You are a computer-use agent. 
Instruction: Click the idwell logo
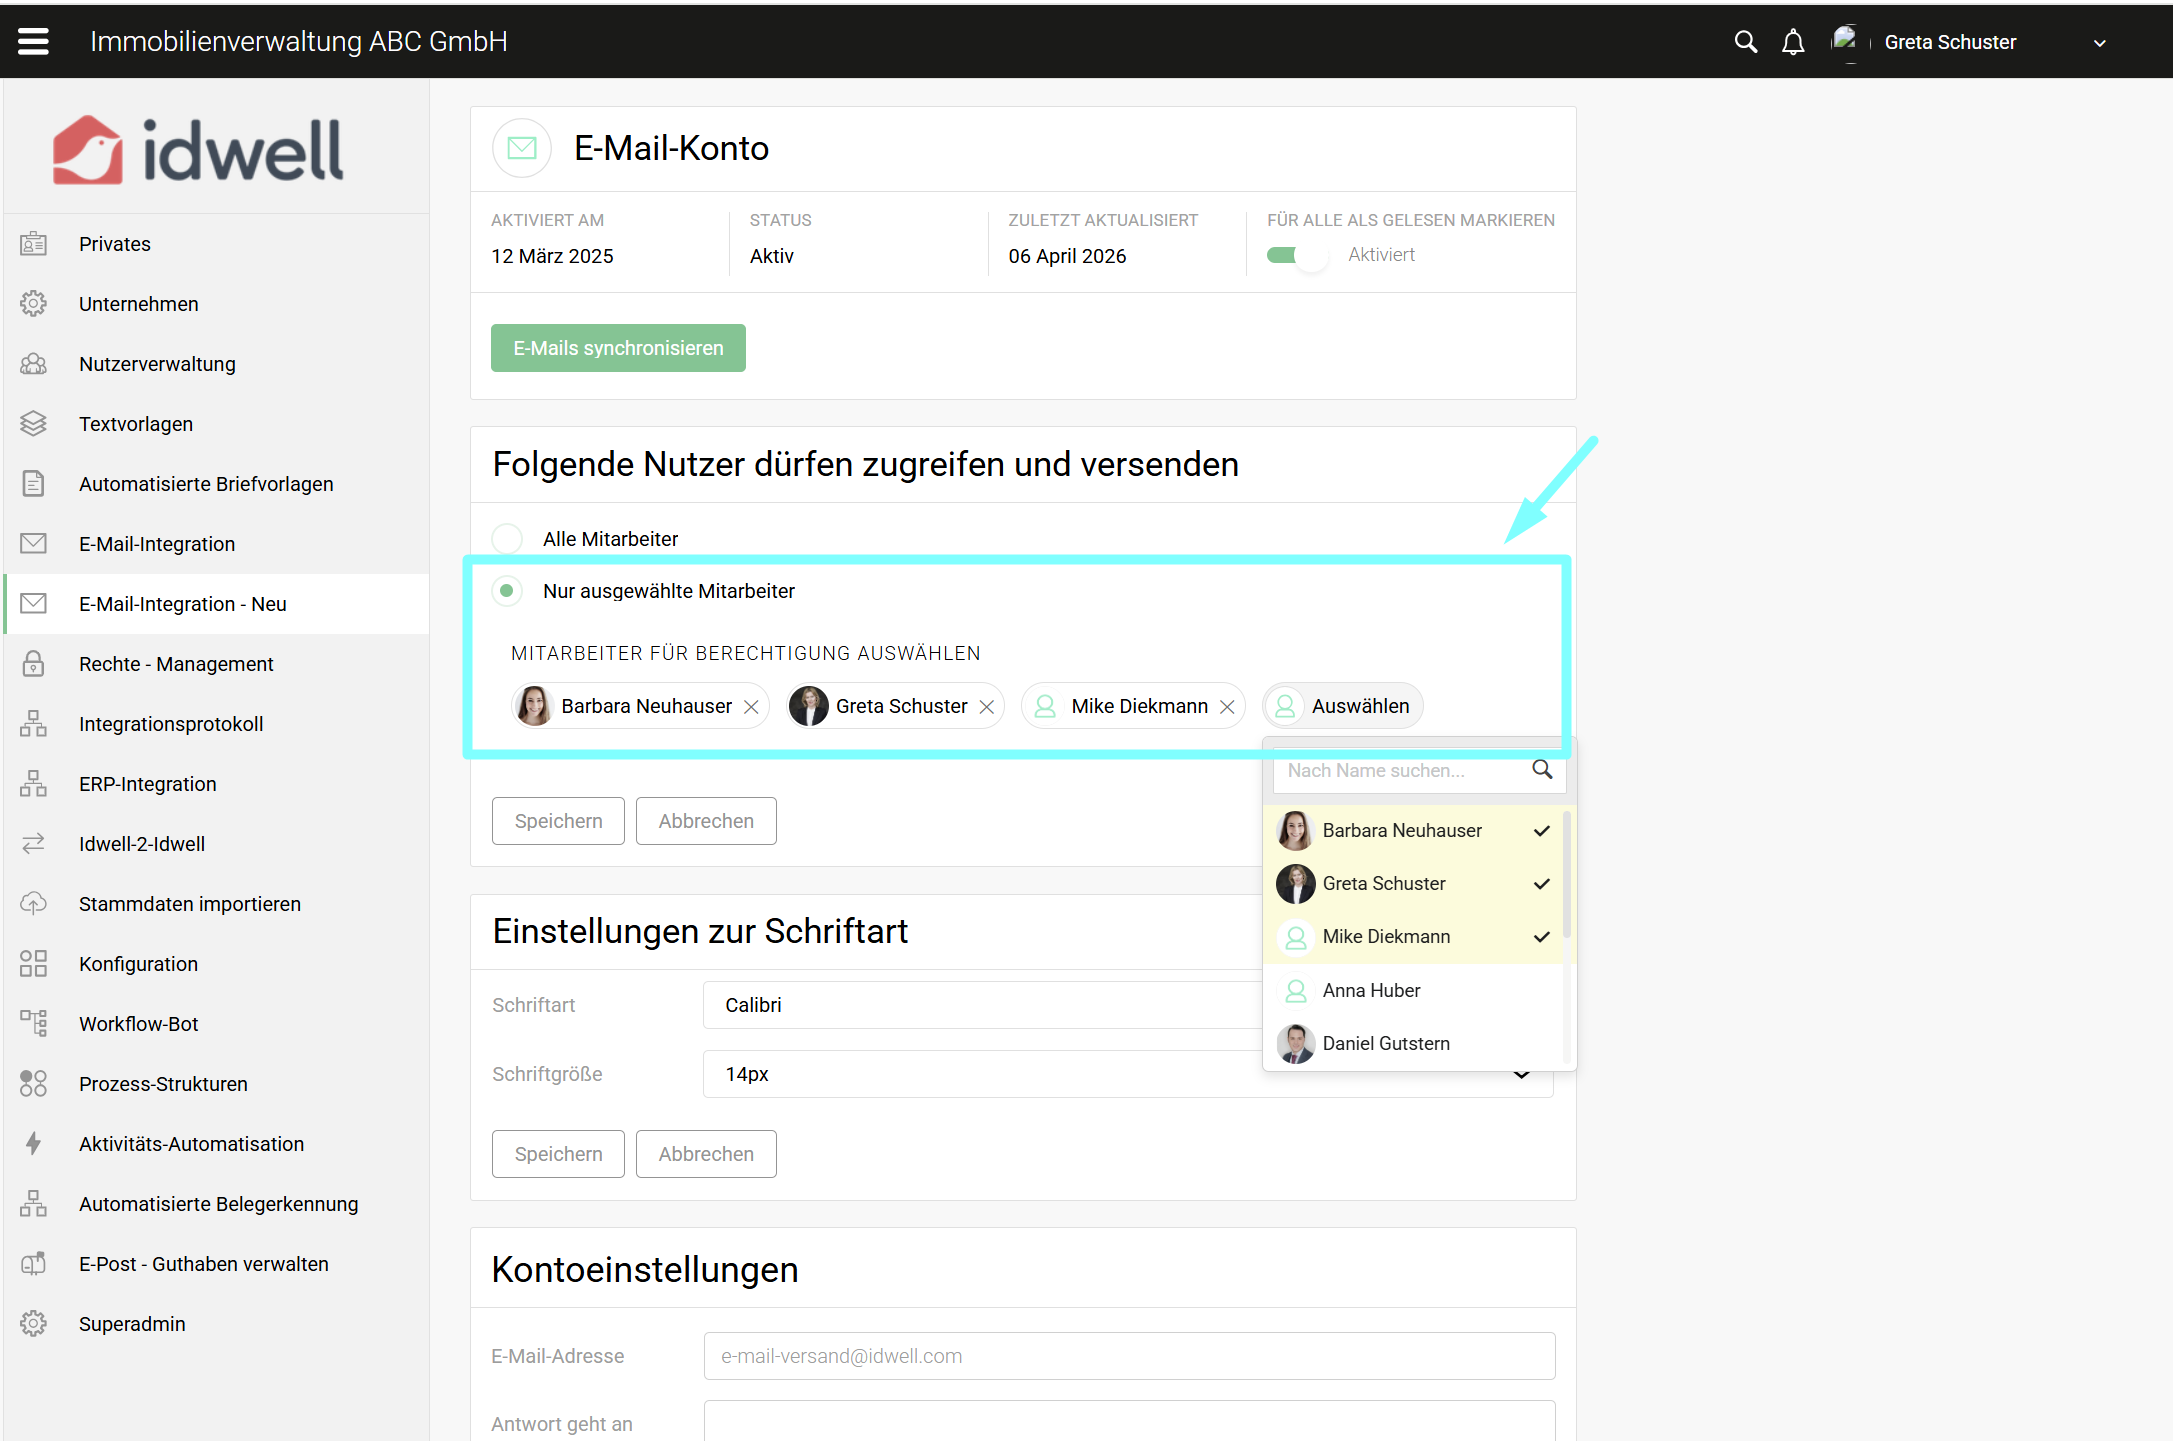198,150
